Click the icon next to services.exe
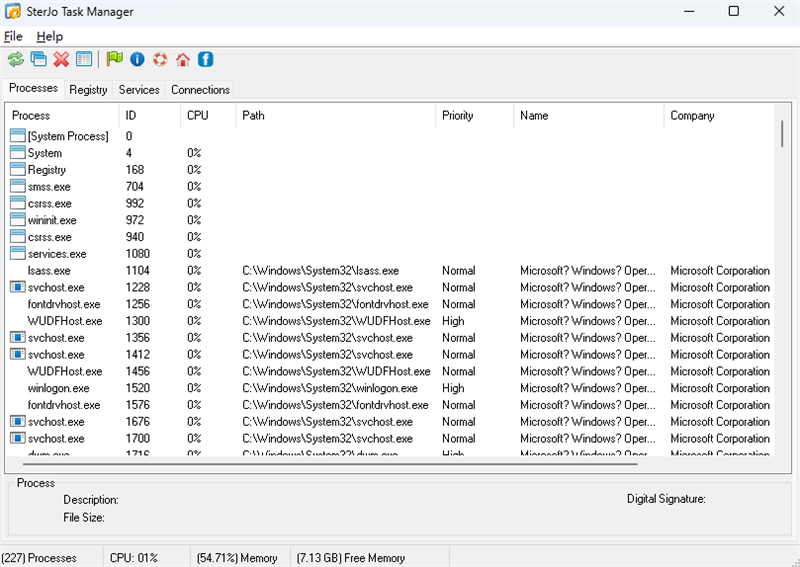This screenshot has width=800, height=567. (x=18, y=254)
